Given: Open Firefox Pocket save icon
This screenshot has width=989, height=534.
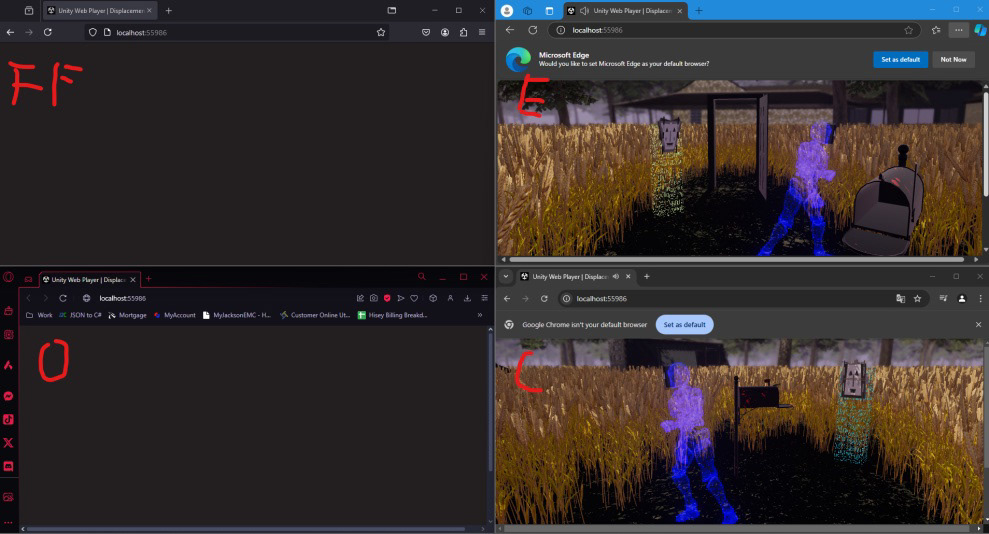Looking at the screenshot, I should pyautogui.click(x=426, y=32).
